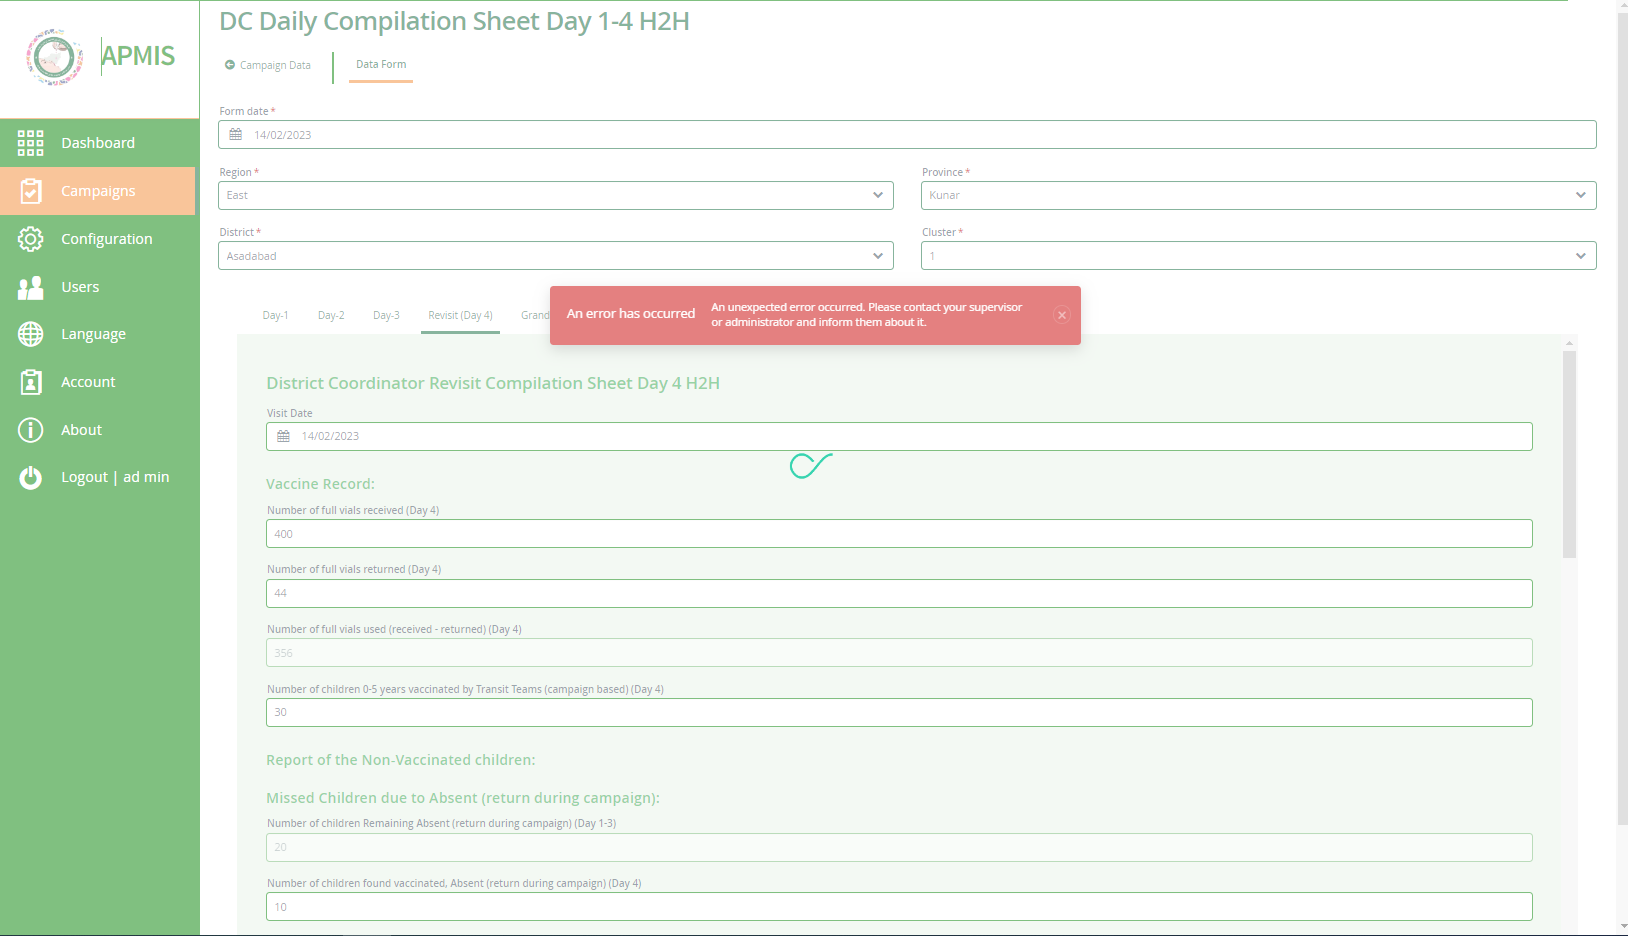Click the full vials received input field
Image resolution: width=1628 pixels, height=936 pixels.
click(x=898, y=533)
